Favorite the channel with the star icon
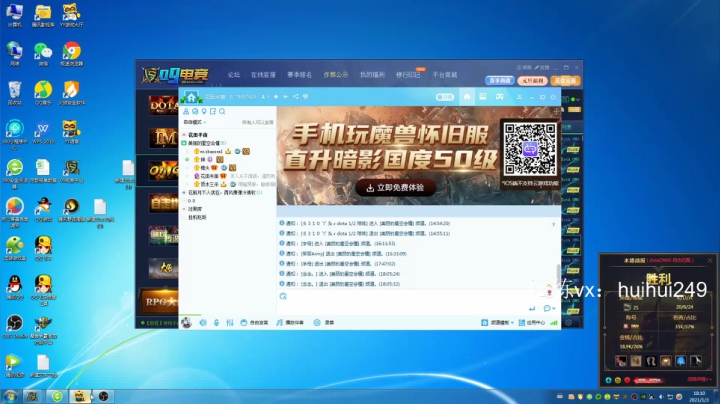 [276, 97]
